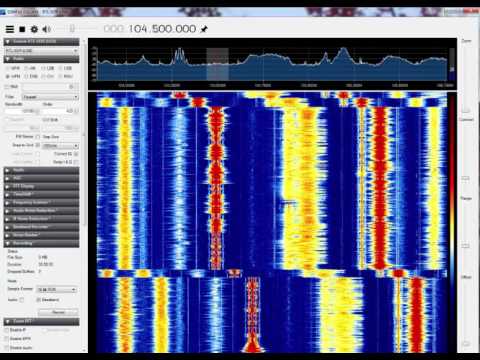Select the USB radio mode

[x=65, y=68]
